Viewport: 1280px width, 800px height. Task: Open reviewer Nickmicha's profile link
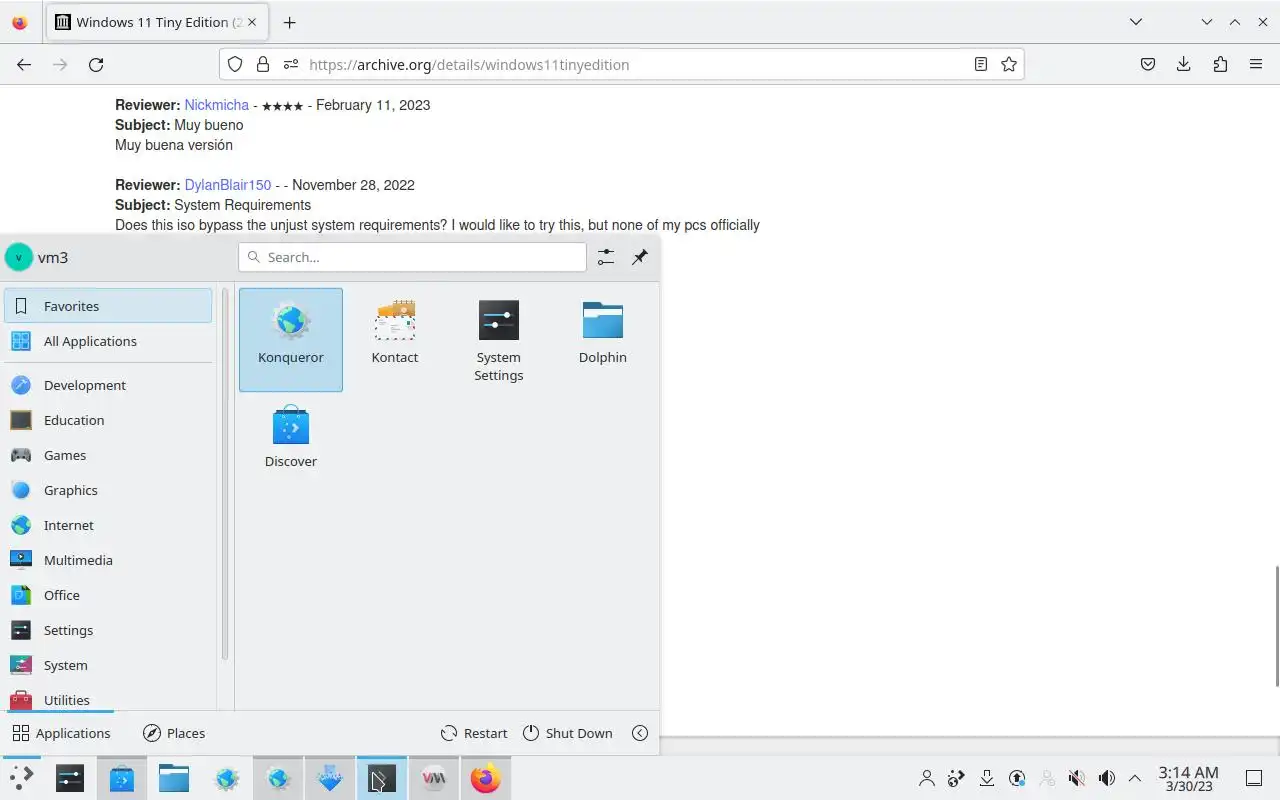[217, 105]
